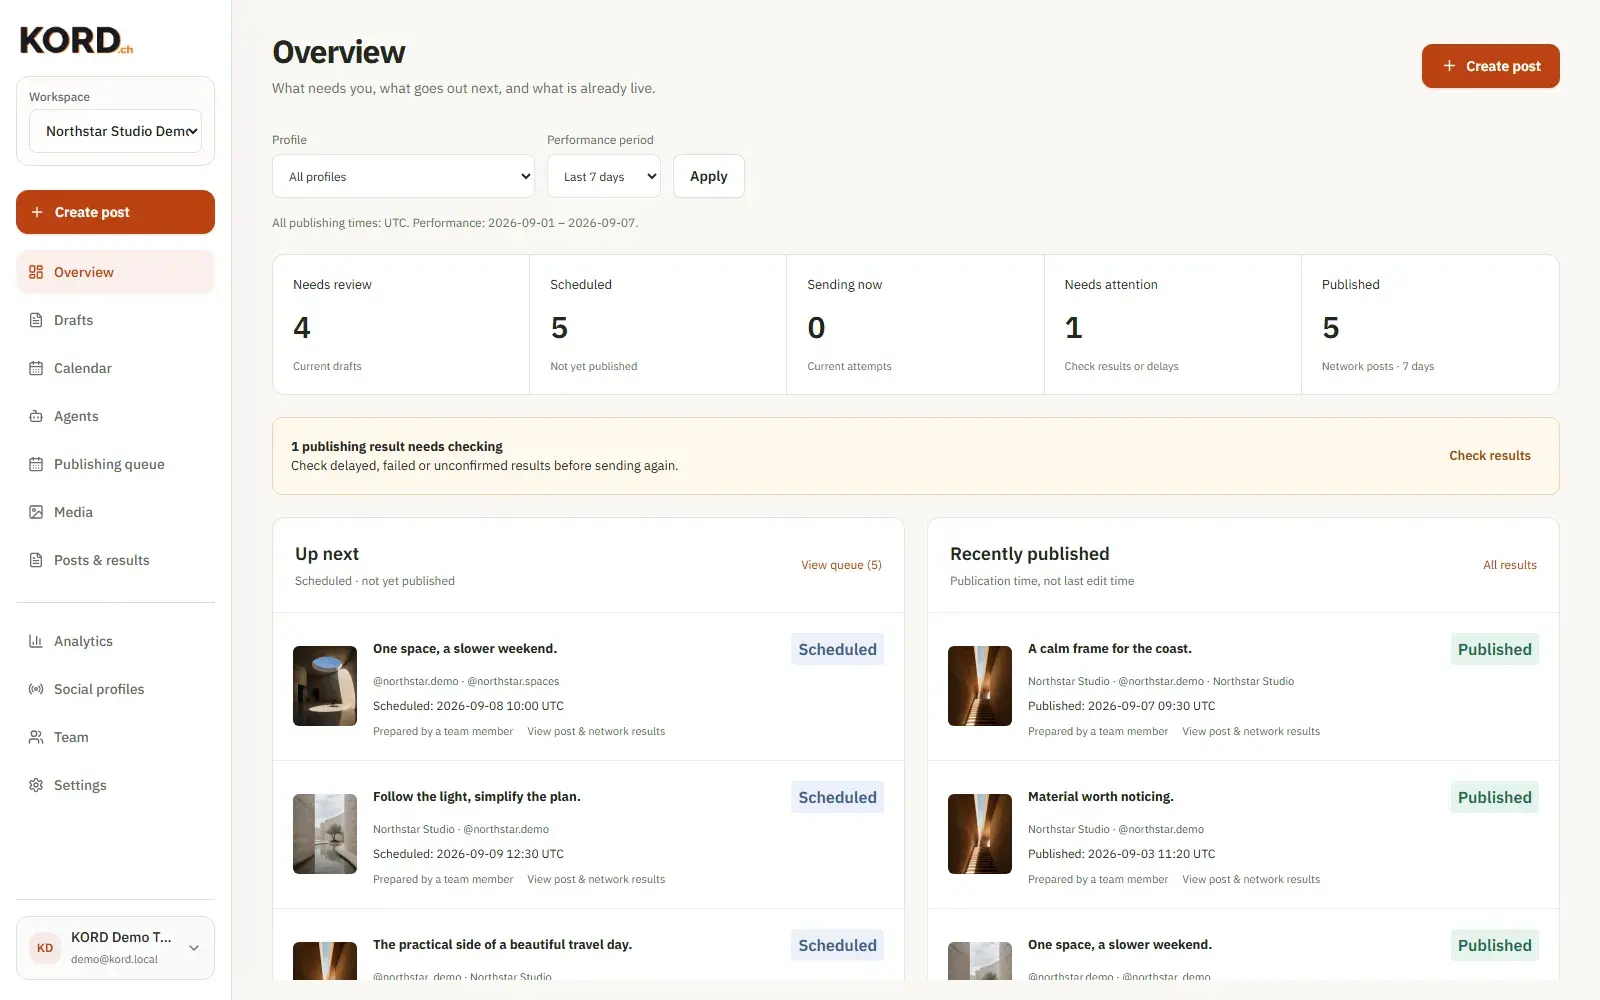Open network results for 'A calm frame for the coast'
The width and height of the screenshot is (1600, 1000).
(1251, 731)
